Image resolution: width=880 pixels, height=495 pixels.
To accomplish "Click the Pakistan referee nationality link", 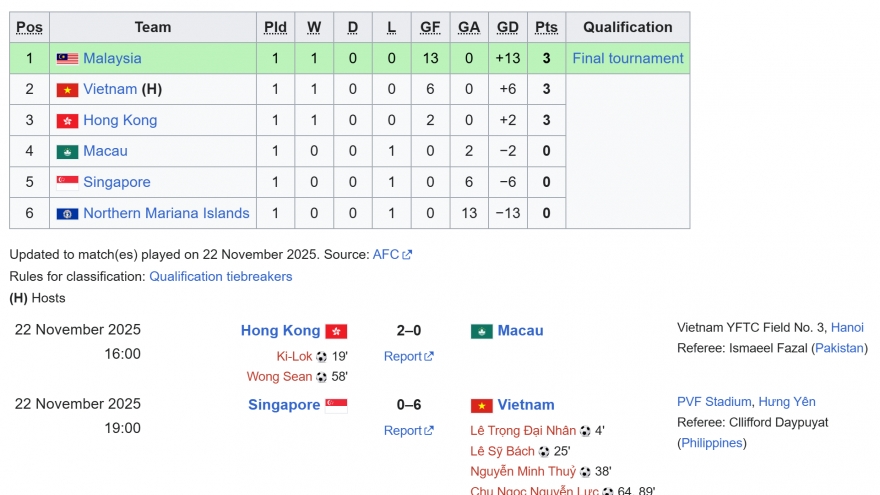I will (x=840, y=348).
